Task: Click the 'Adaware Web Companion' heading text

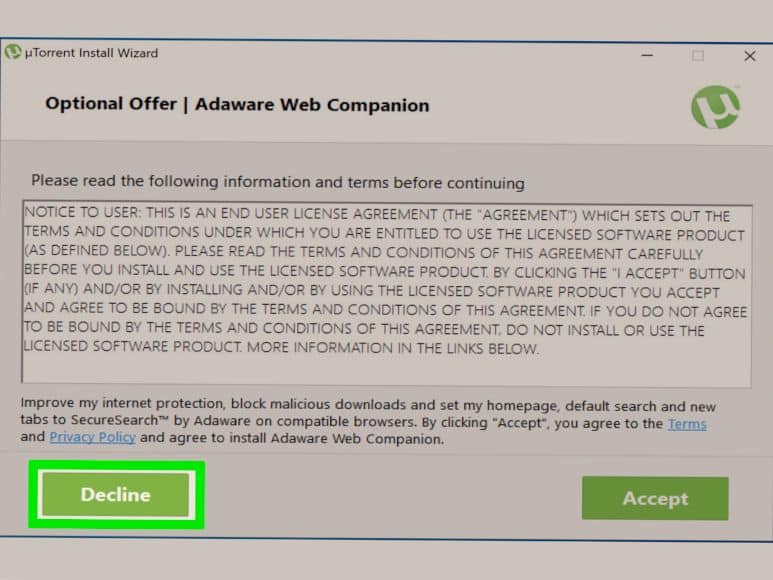Action: 312,105
